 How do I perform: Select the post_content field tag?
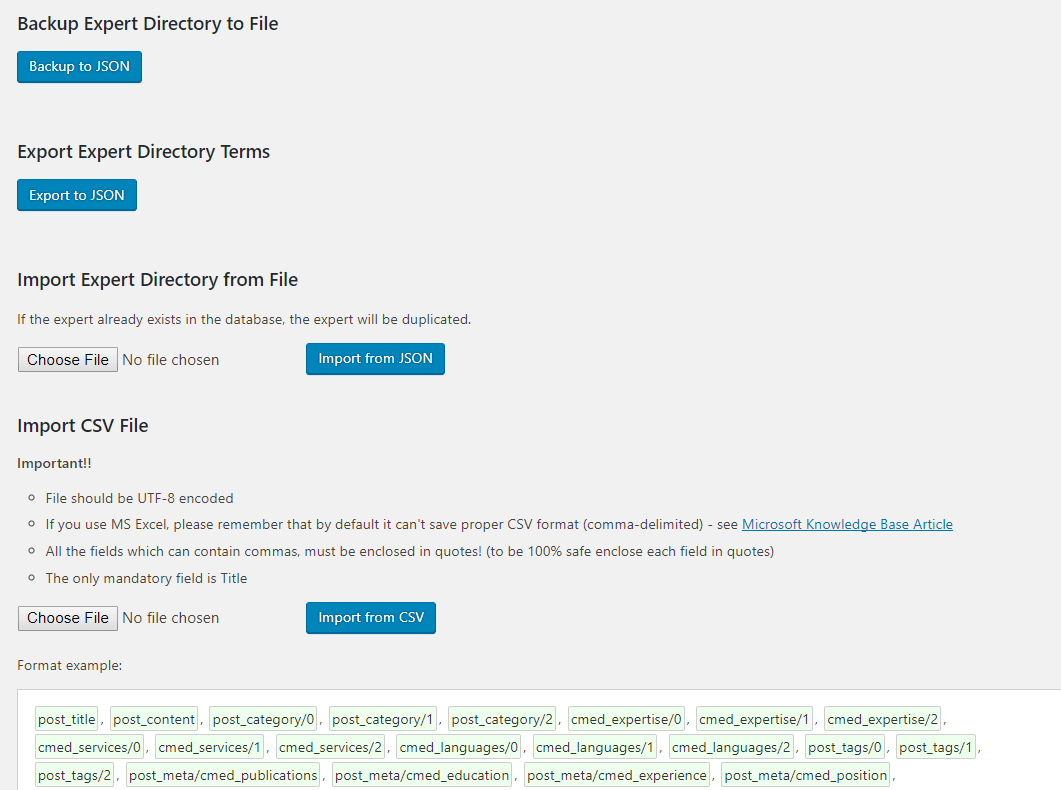click(x=154, y=719)
